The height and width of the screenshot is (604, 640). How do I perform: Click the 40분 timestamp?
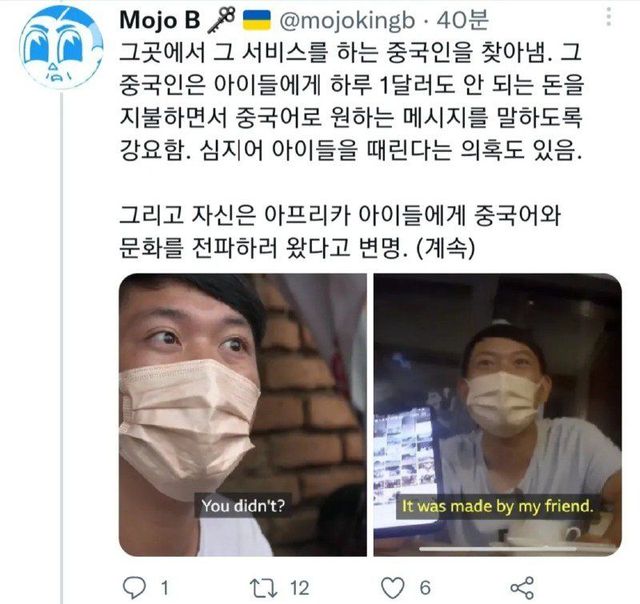tap(462, 20)
